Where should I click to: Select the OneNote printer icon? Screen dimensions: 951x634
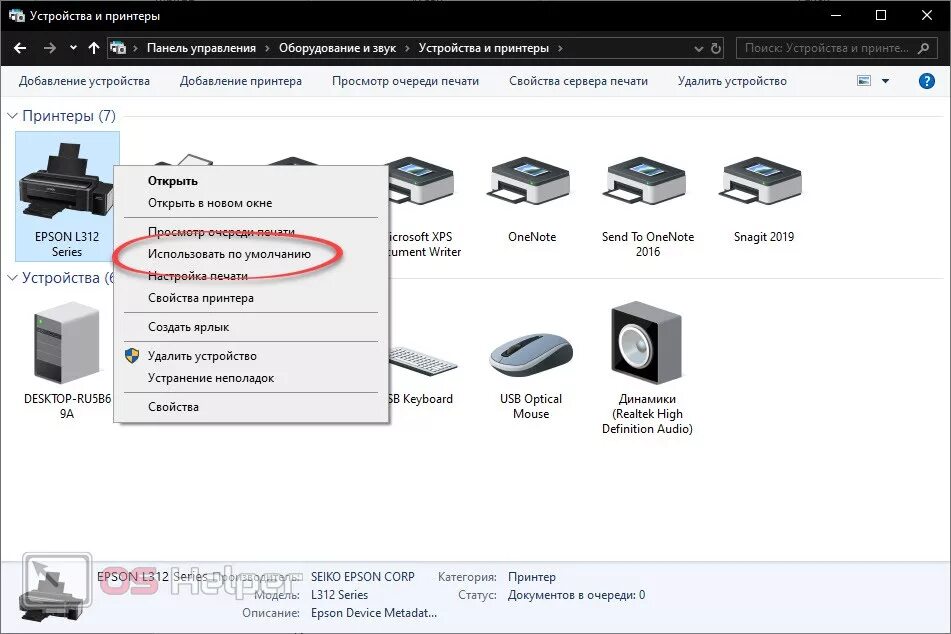pos(531,180)
